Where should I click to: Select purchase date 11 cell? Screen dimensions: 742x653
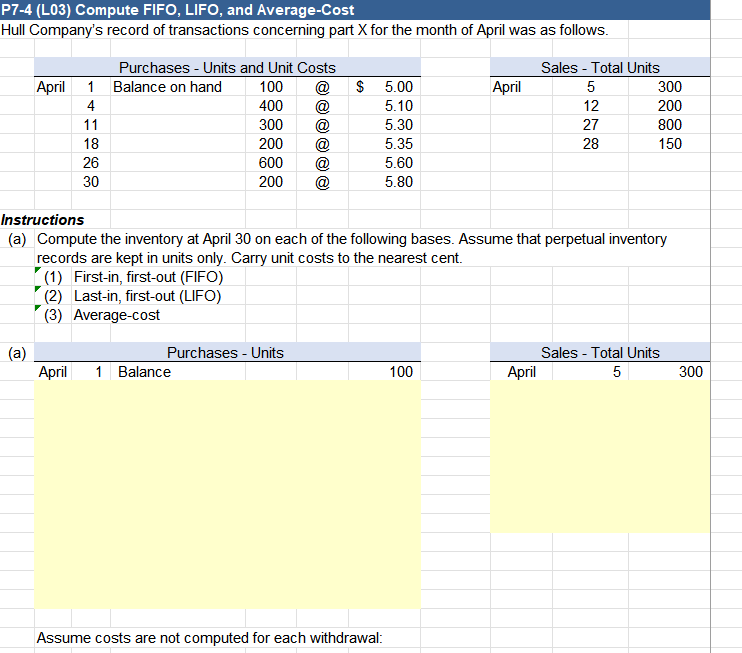point(91,125)
